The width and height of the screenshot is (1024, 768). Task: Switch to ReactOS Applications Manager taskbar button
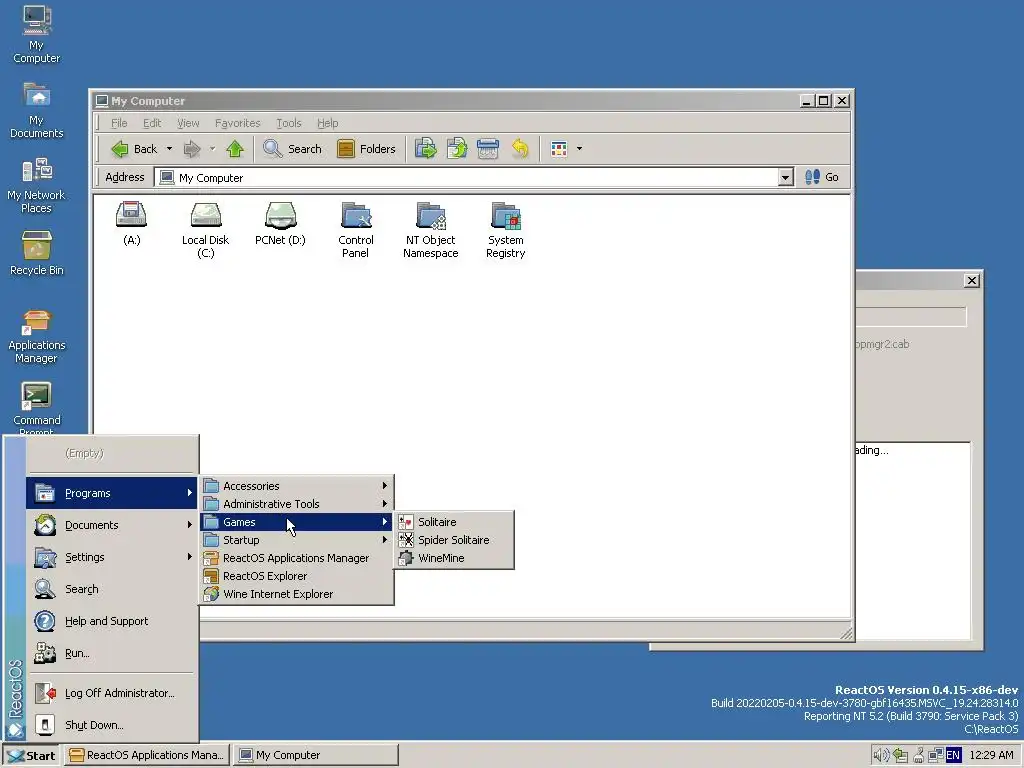click(x=148, y=756)
